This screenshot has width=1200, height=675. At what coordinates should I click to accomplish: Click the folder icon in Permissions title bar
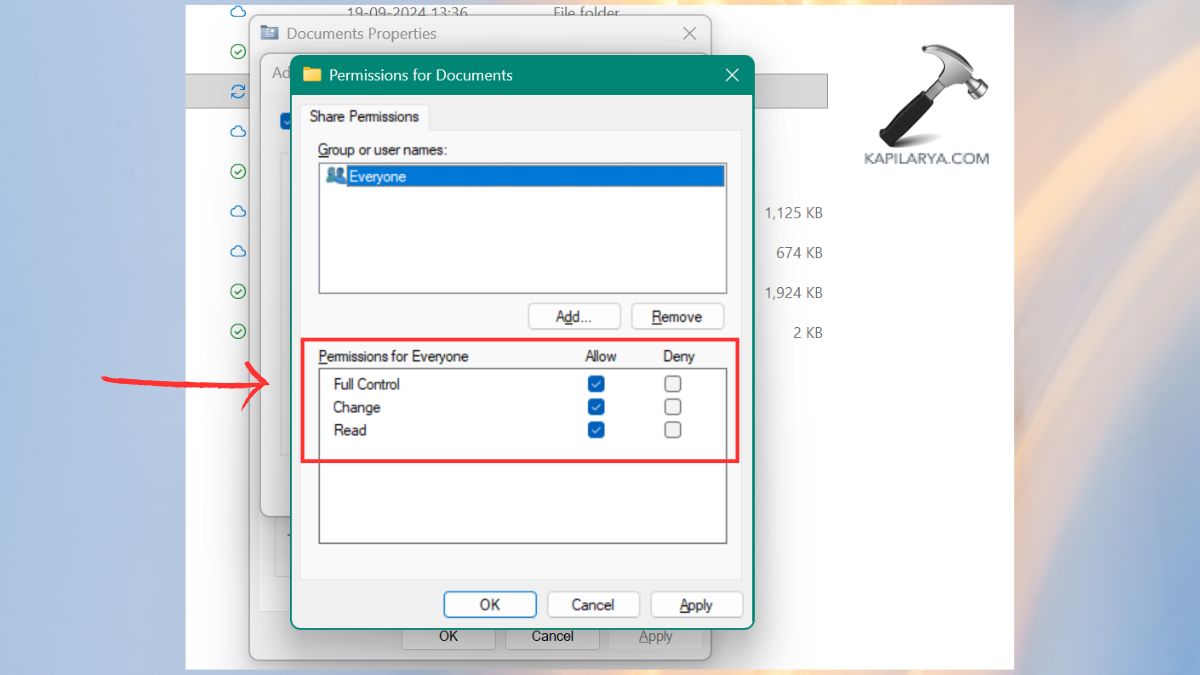[312, 75]
